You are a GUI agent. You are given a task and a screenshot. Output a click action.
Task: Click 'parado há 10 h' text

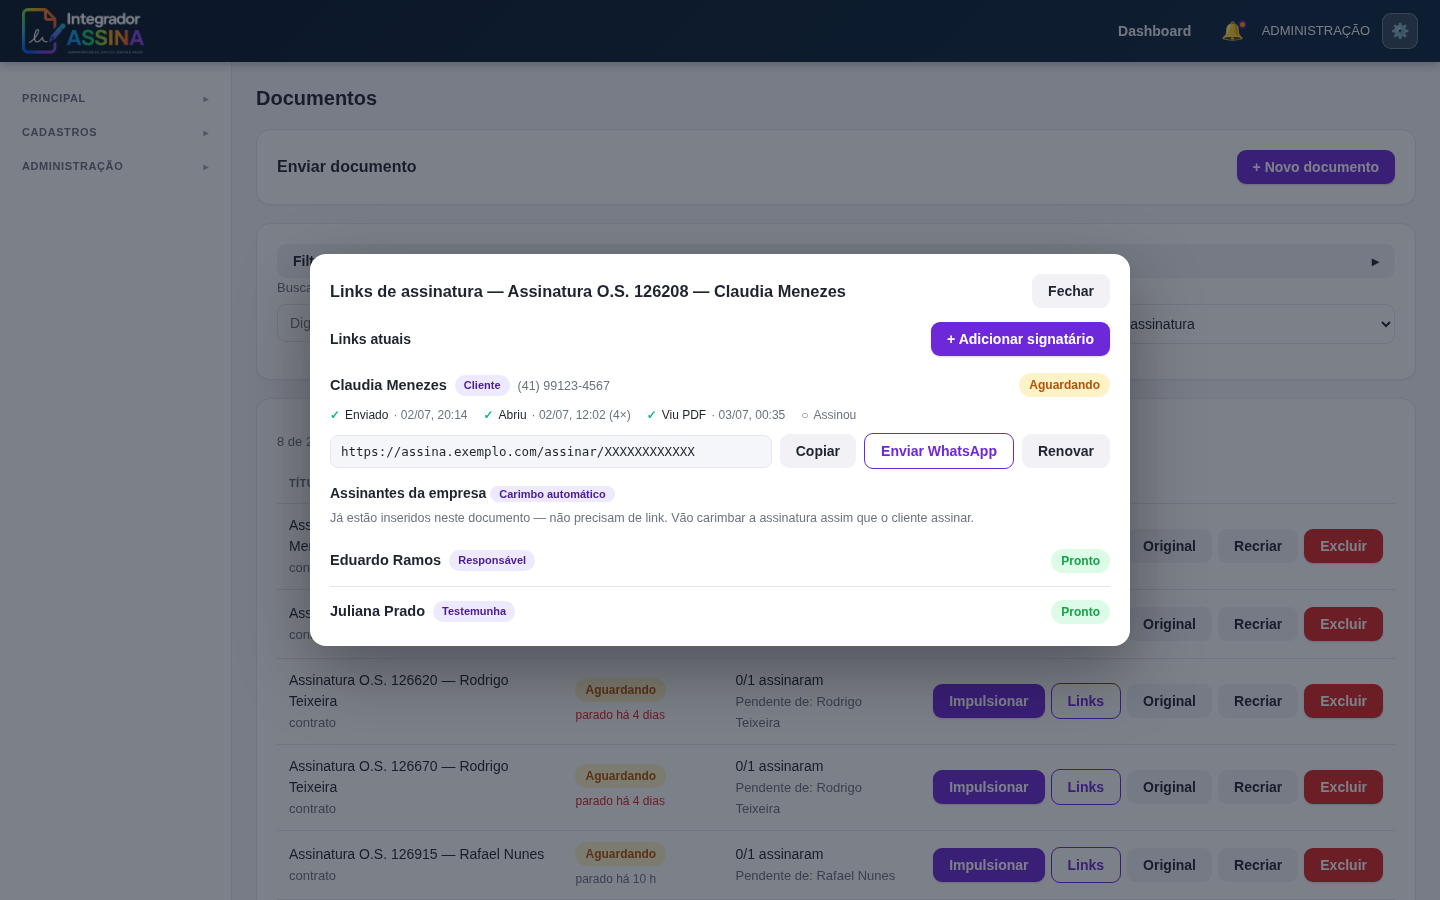click(x=615, y=879)
